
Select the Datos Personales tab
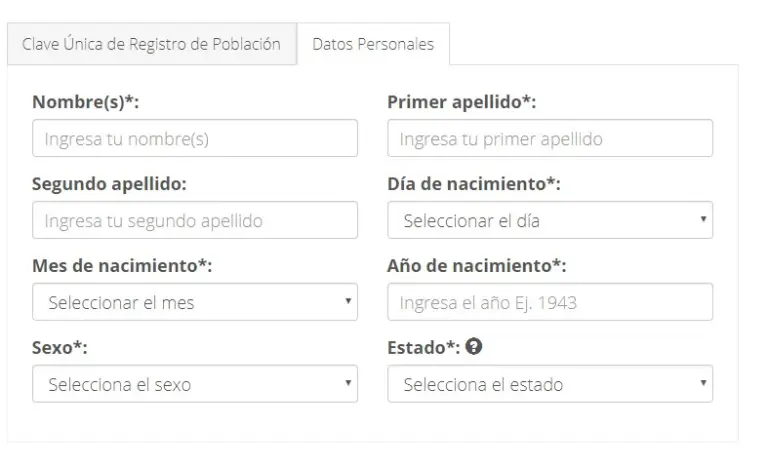coord(373,45)
